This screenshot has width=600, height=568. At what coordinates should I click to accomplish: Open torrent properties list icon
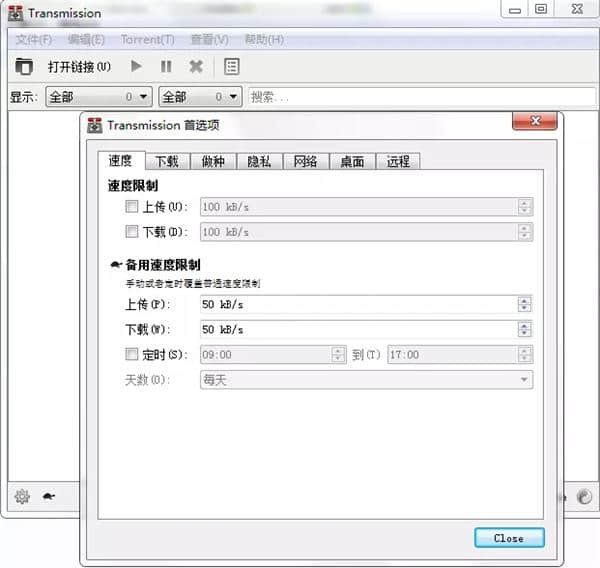(232, 67)
